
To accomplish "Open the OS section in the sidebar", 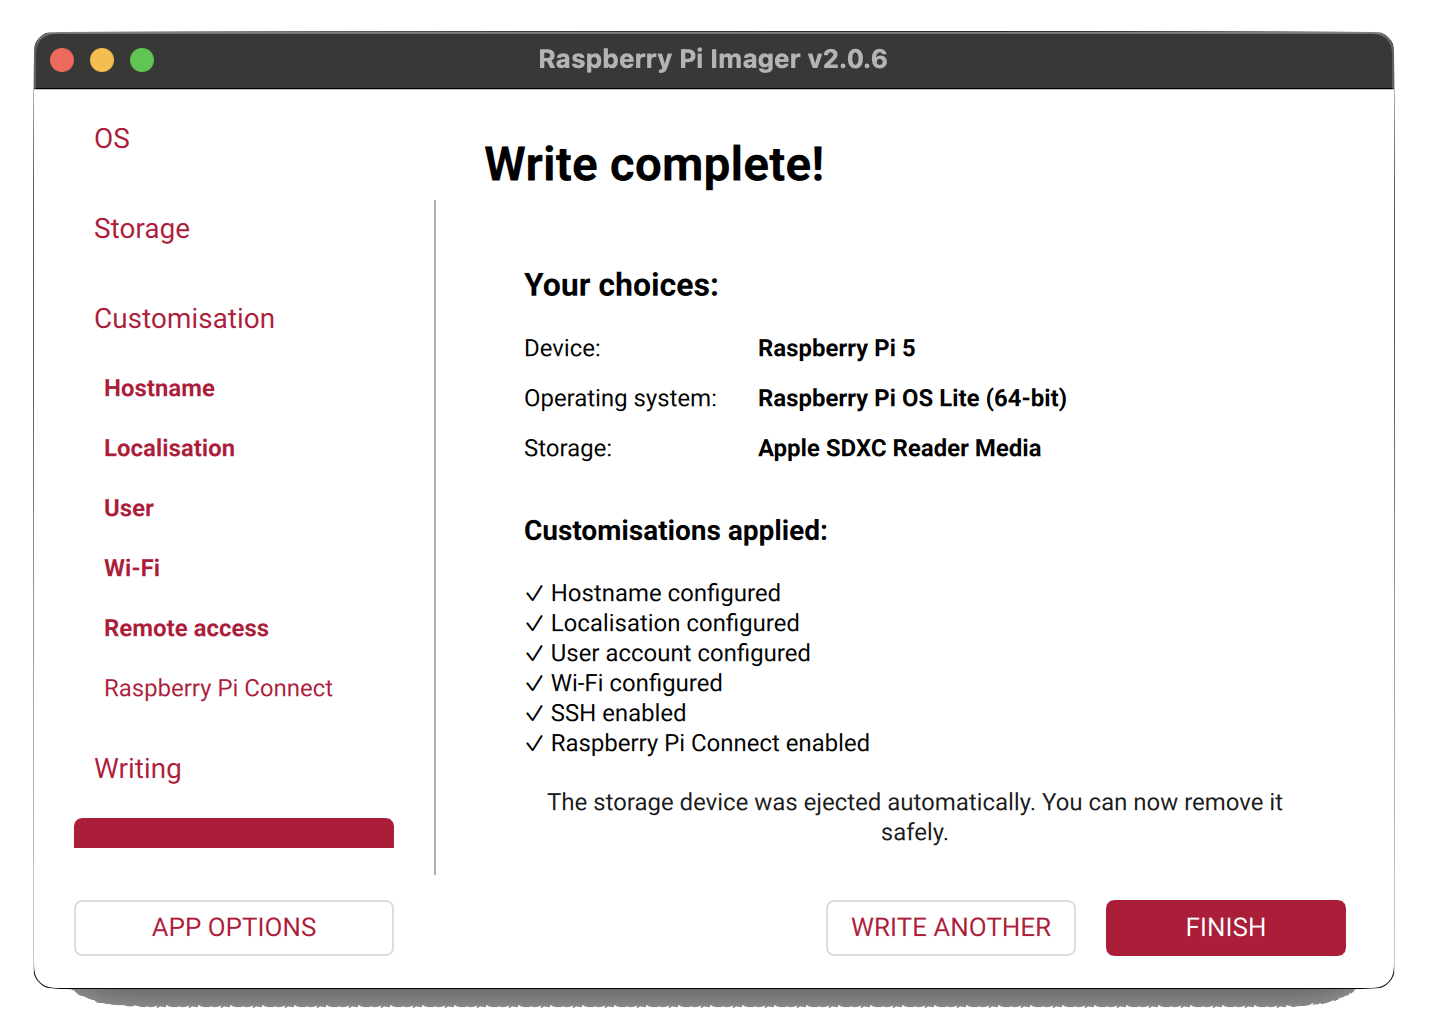I will [x=111, y=138].
